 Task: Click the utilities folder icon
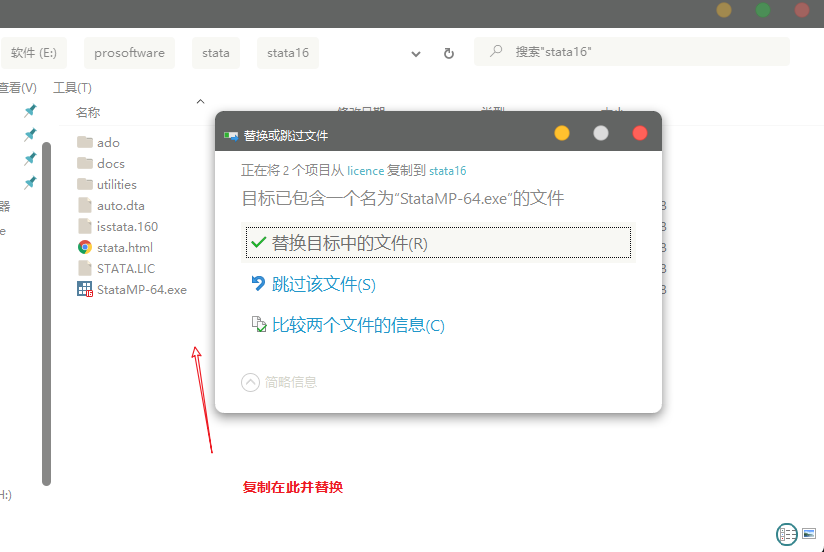(85, 184)
